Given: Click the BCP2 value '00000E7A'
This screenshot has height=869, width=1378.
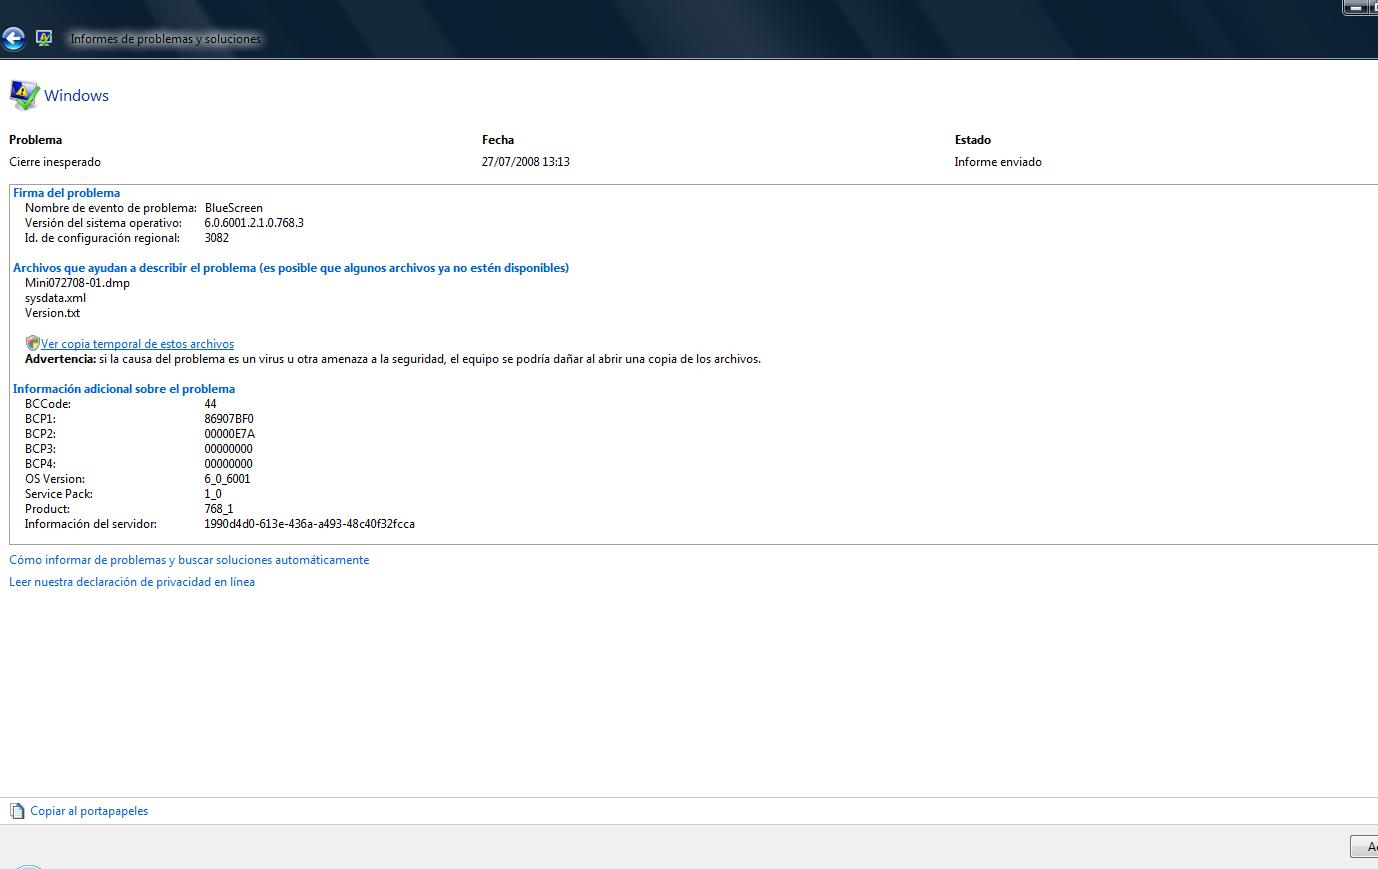Looking at the screenshot, I should (x=230, y=434).
